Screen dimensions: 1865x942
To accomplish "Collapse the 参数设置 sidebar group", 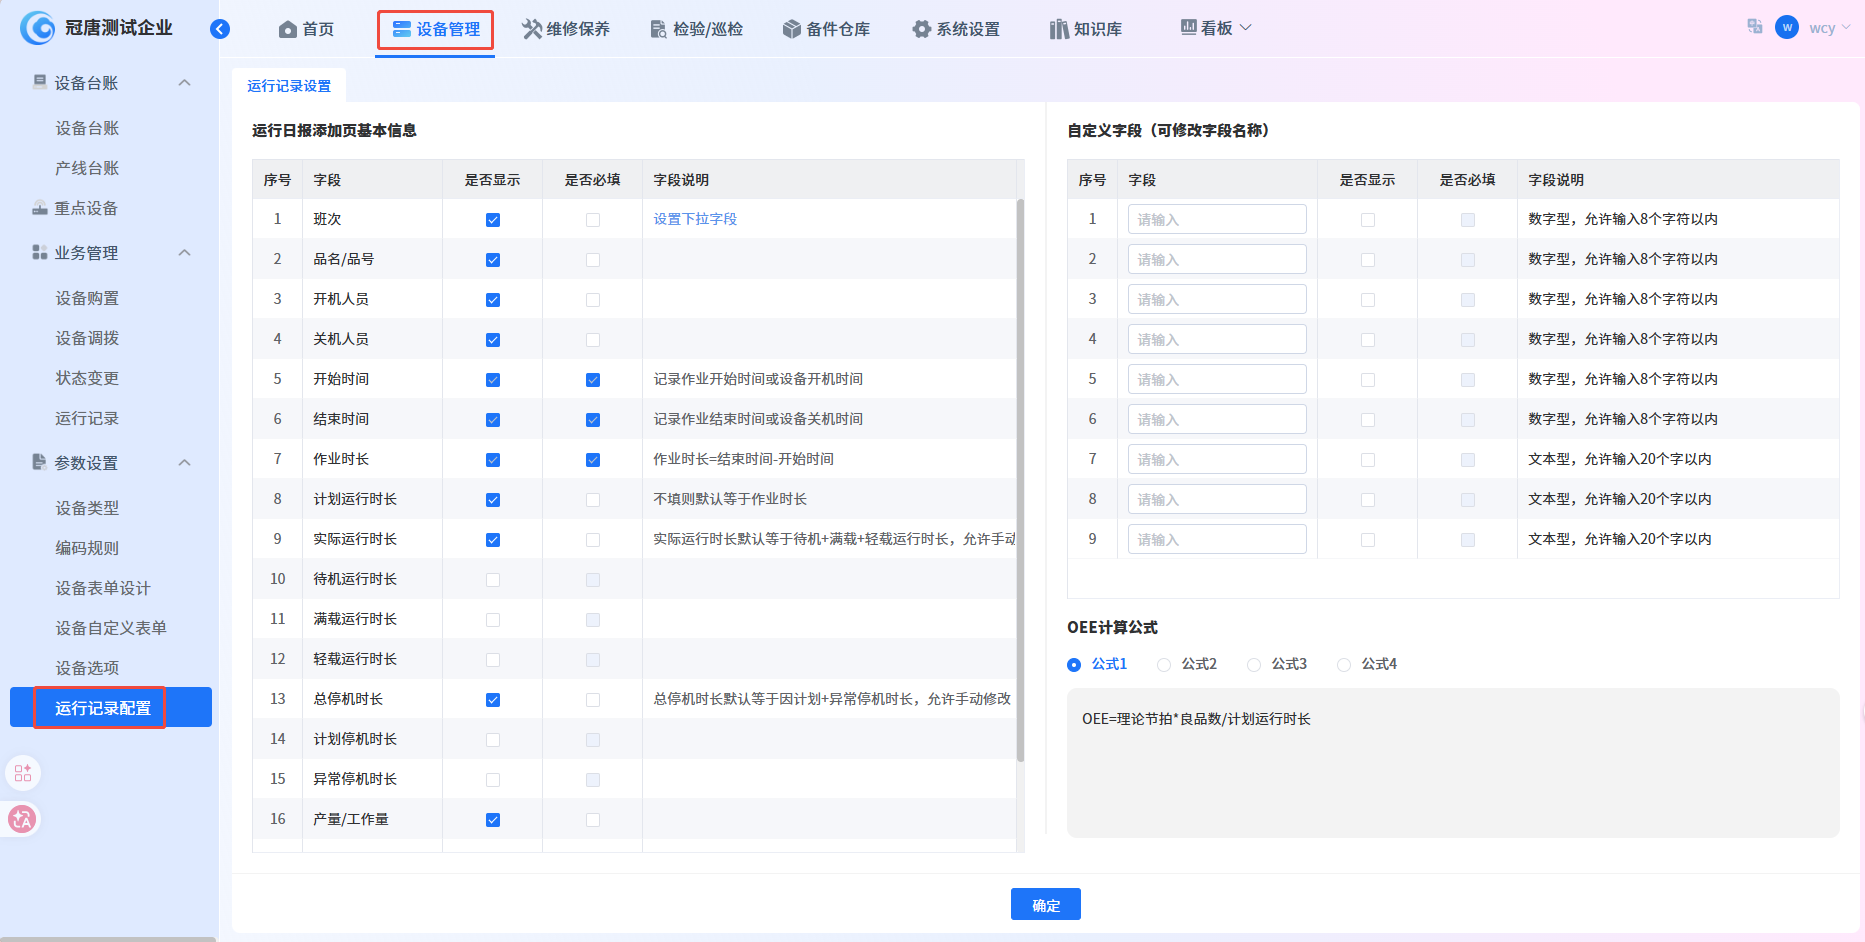I will (x=184, y=463).
